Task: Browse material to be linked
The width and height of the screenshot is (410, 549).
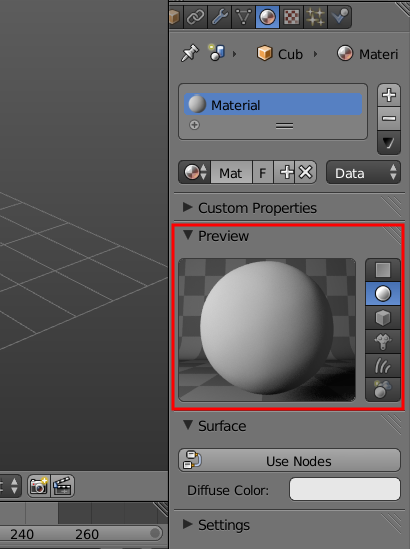Action: point(195,172)
